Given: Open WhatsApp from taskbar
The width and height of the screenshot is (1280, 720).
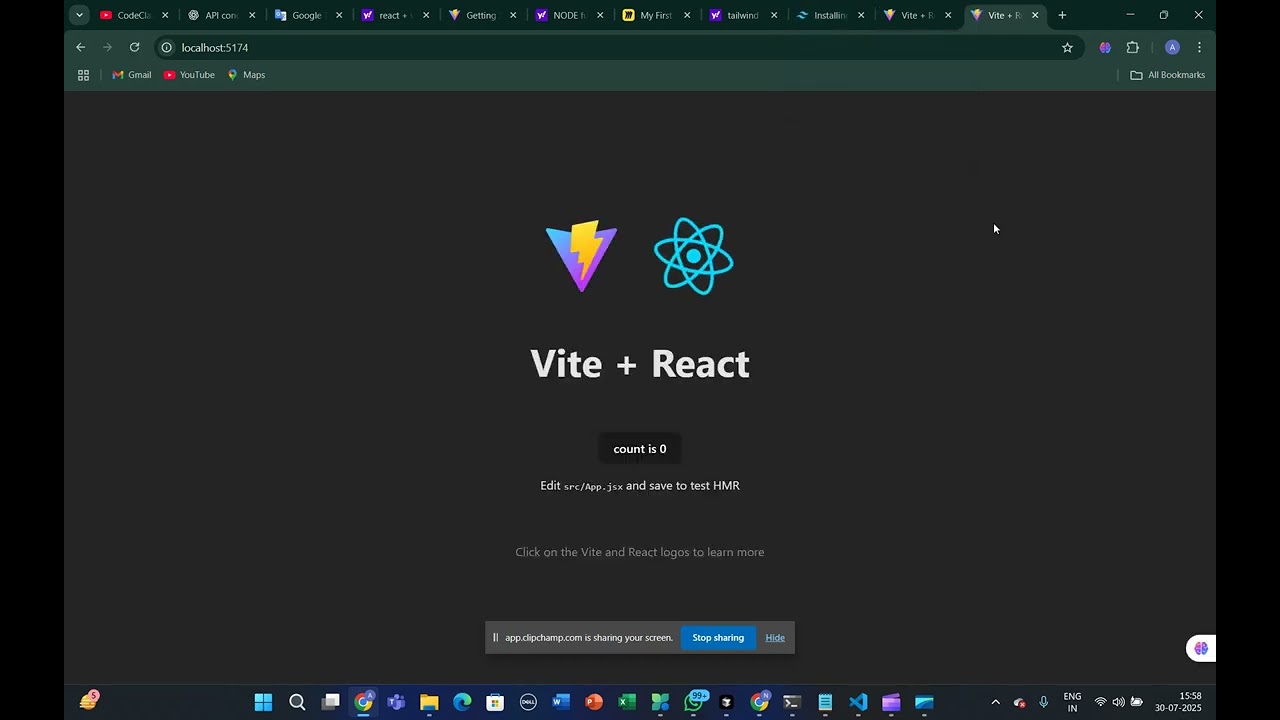Looking at the screenshot, I should (694, 702).
